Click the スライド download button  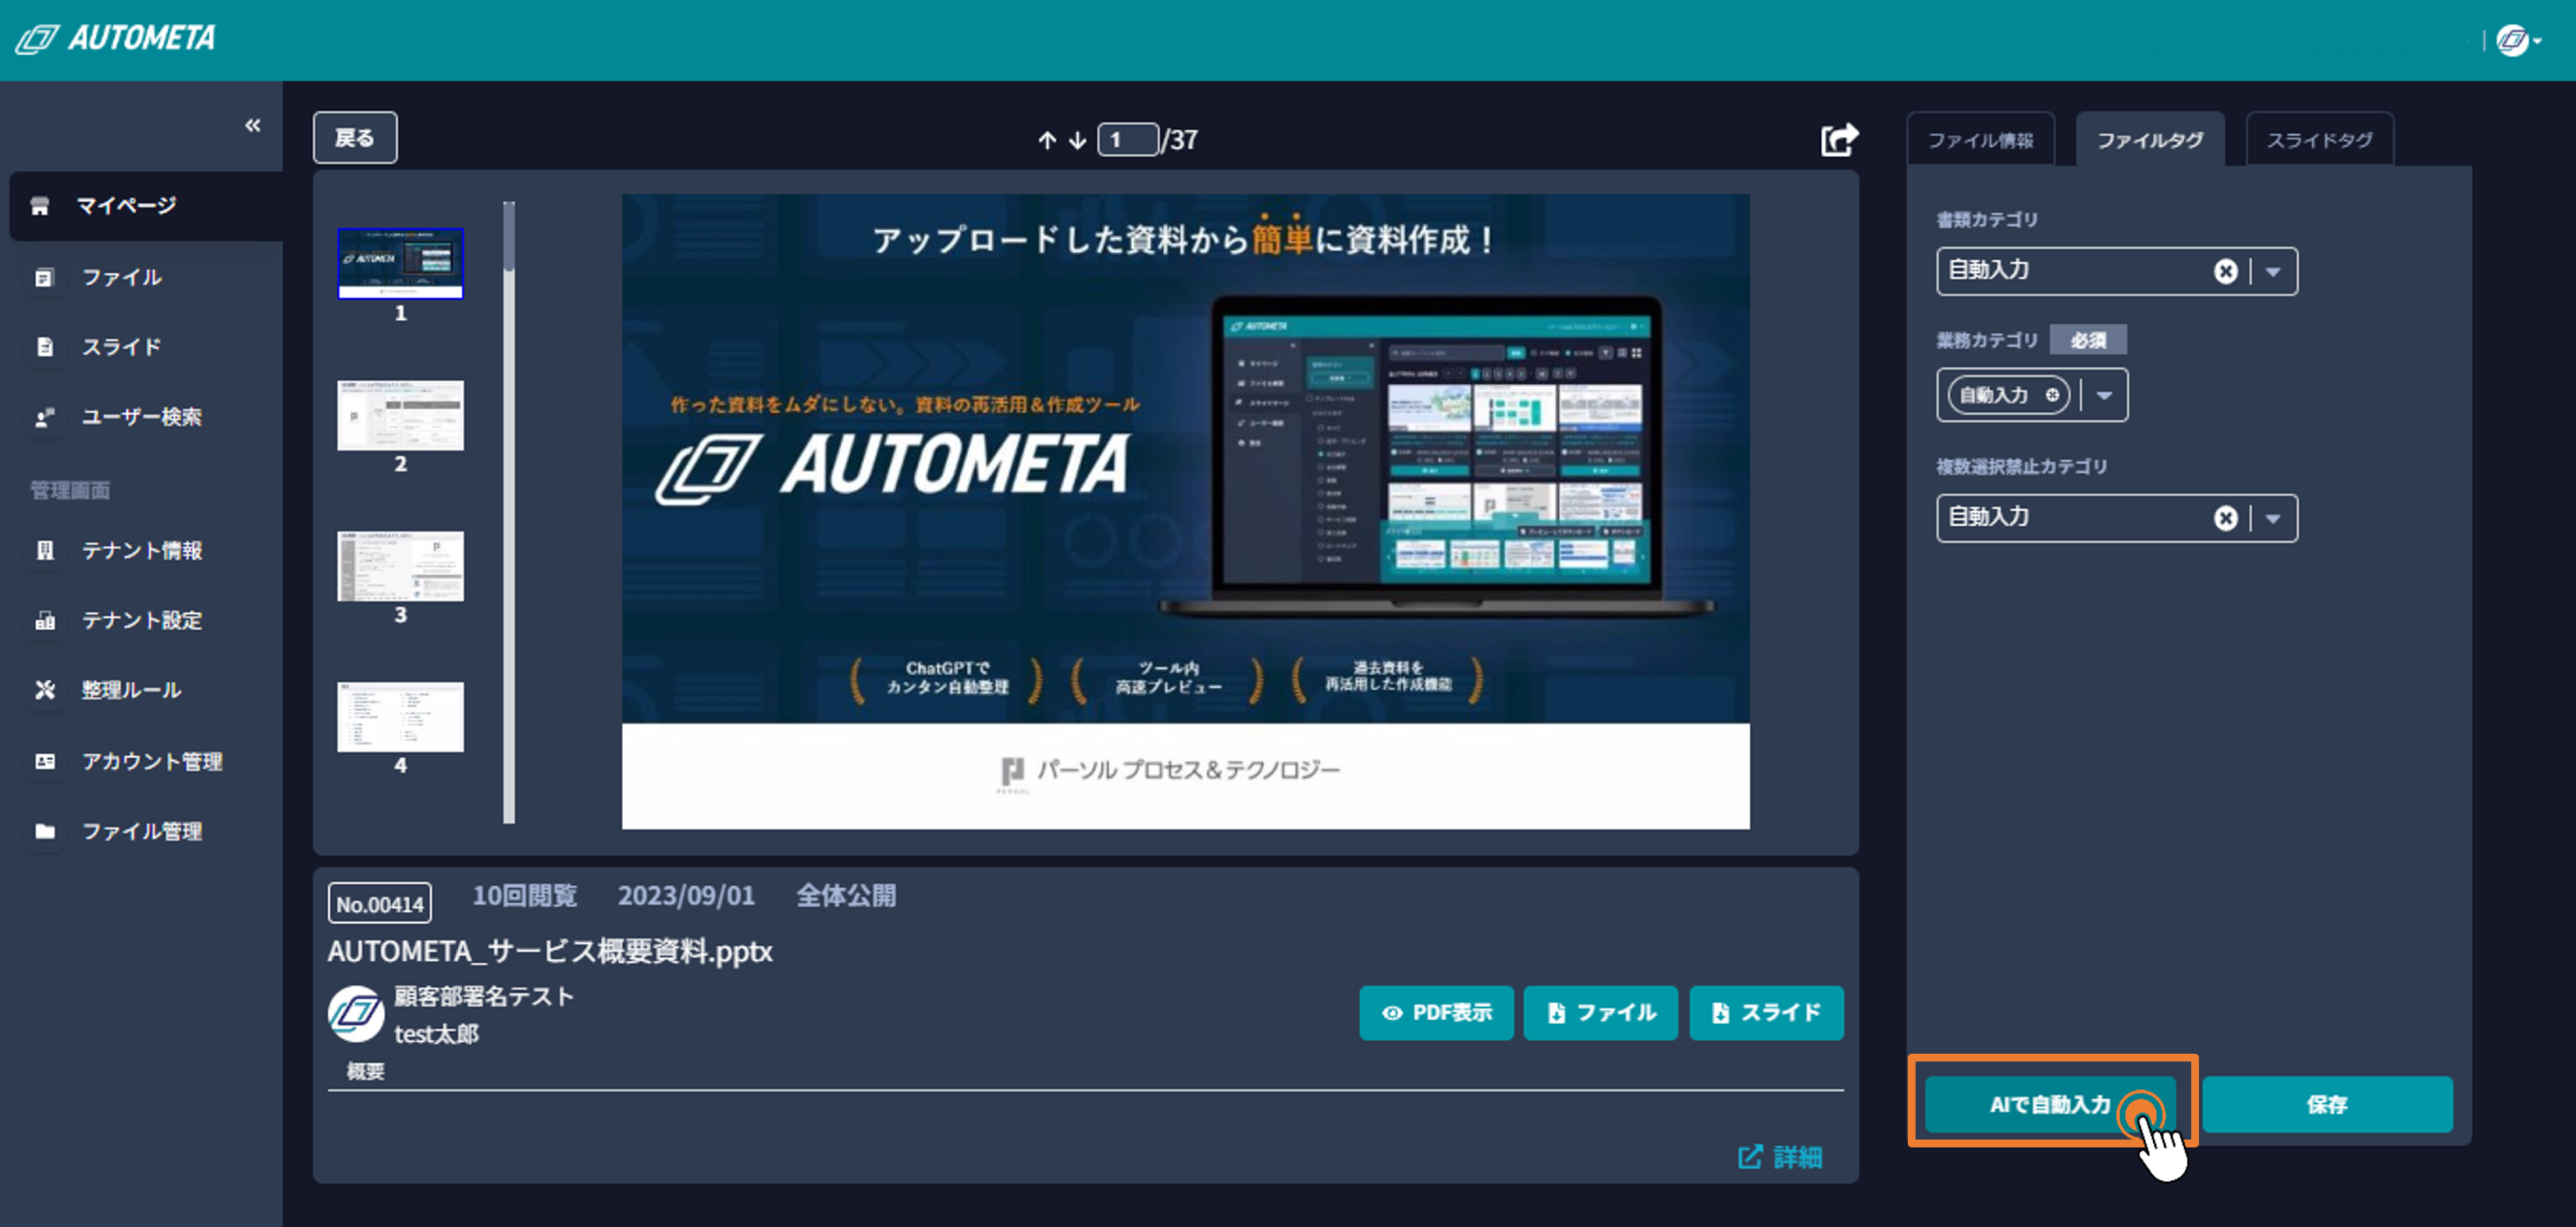[1766, 1013]
